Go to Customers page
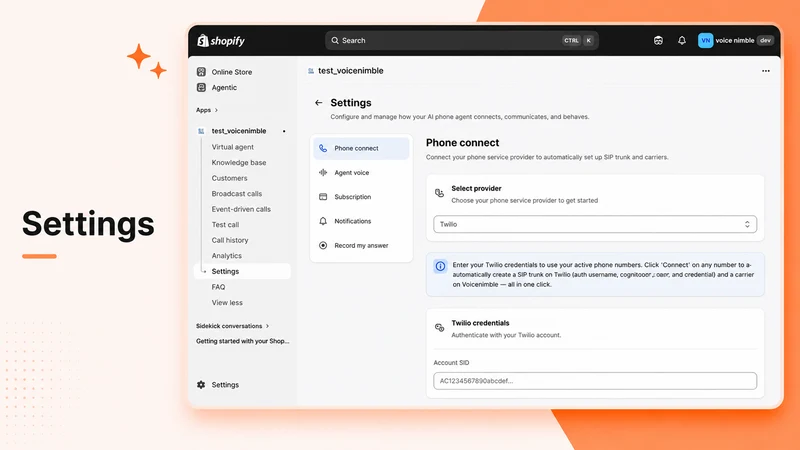The image size is (800, 450). point(229,178)
